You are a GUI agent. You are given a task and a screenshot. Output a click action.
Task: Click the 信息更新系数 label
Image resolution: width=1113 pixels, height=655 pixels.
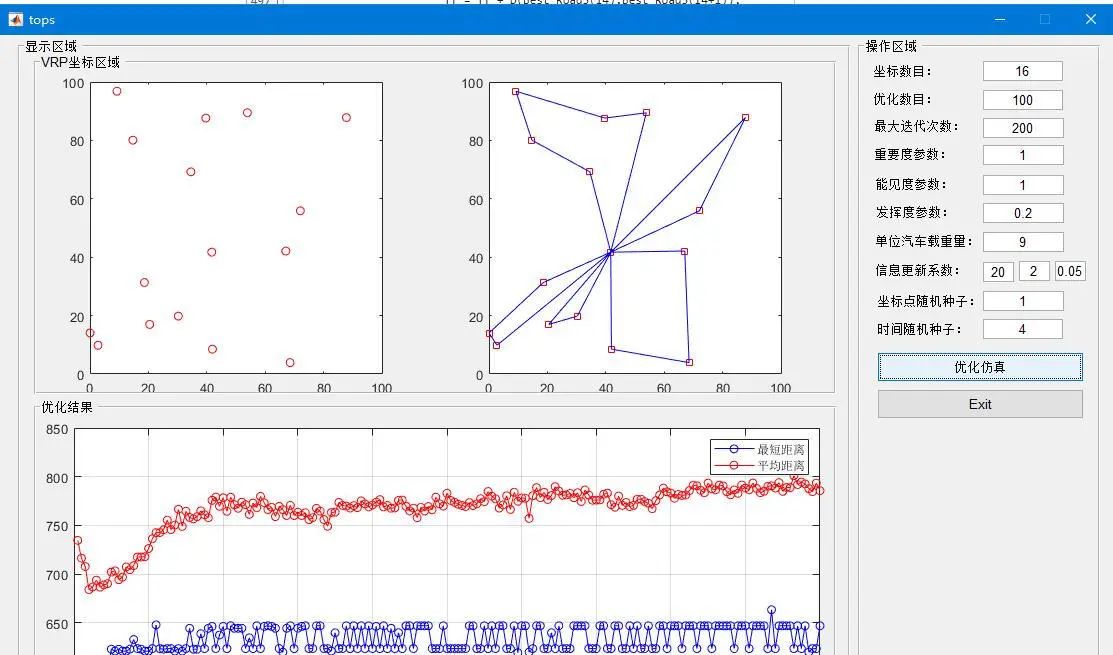[917, 270]
